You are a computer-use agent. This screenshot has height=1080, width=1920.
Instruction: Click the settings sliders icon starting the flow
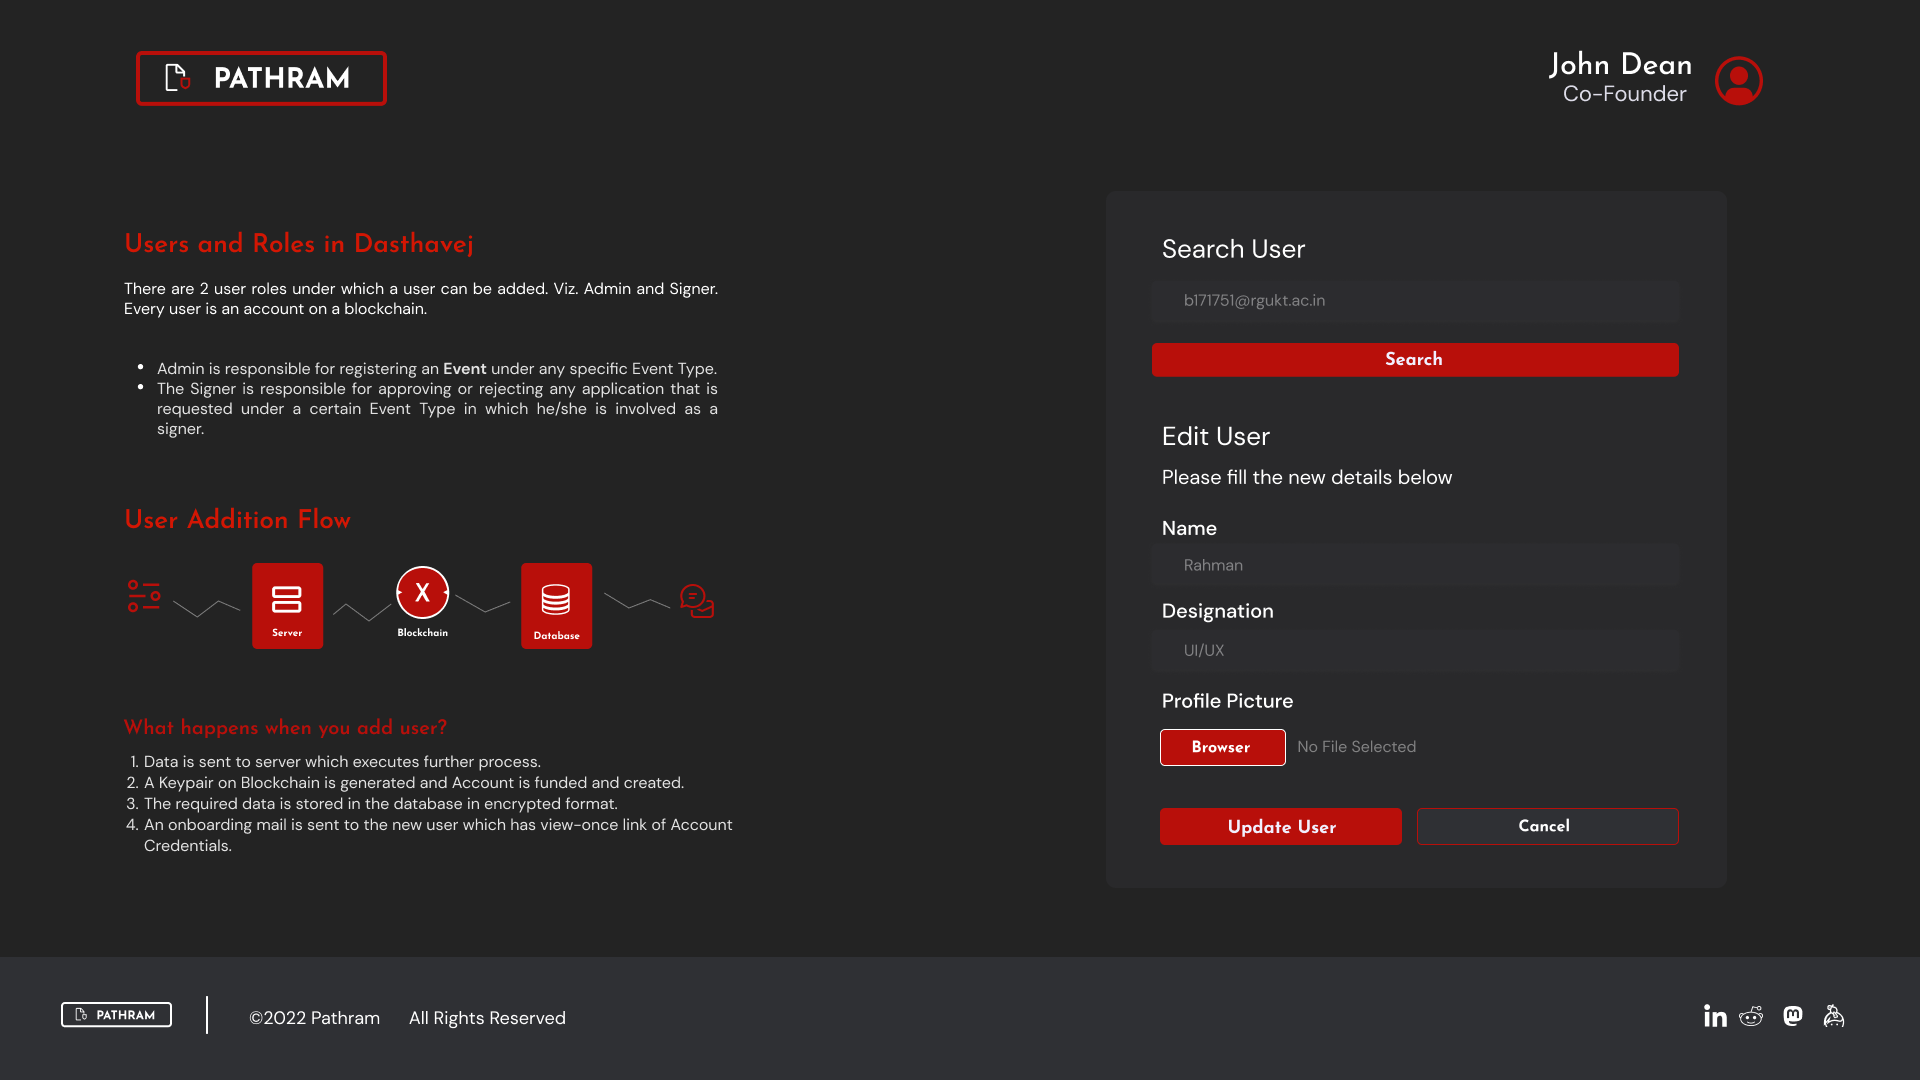click(x=144, y=596)
